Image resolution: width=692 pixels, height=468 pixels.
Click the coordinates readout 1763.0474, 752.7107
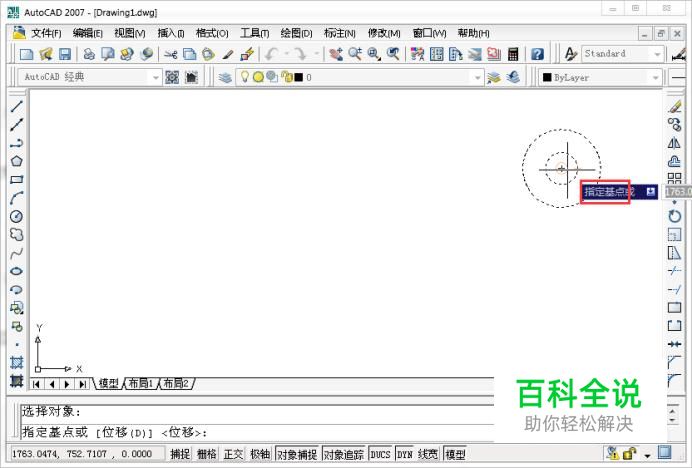click(82, 454)
